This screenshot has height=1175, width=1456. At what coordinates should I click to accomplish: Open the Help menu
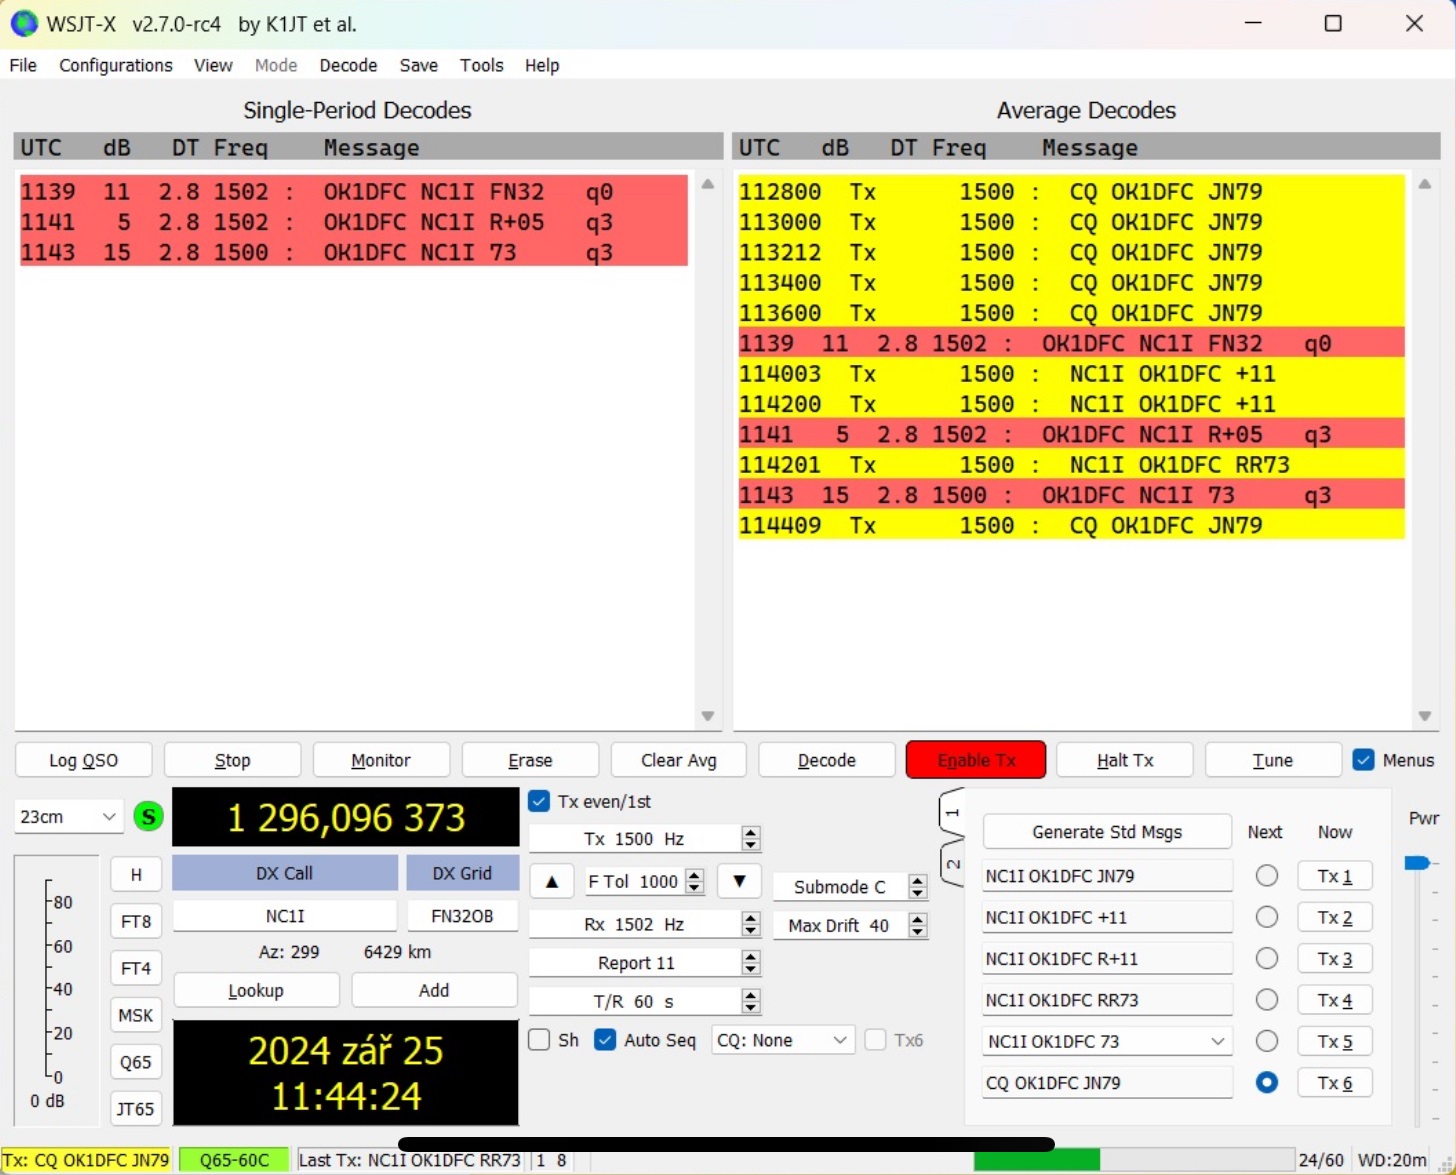542,65
